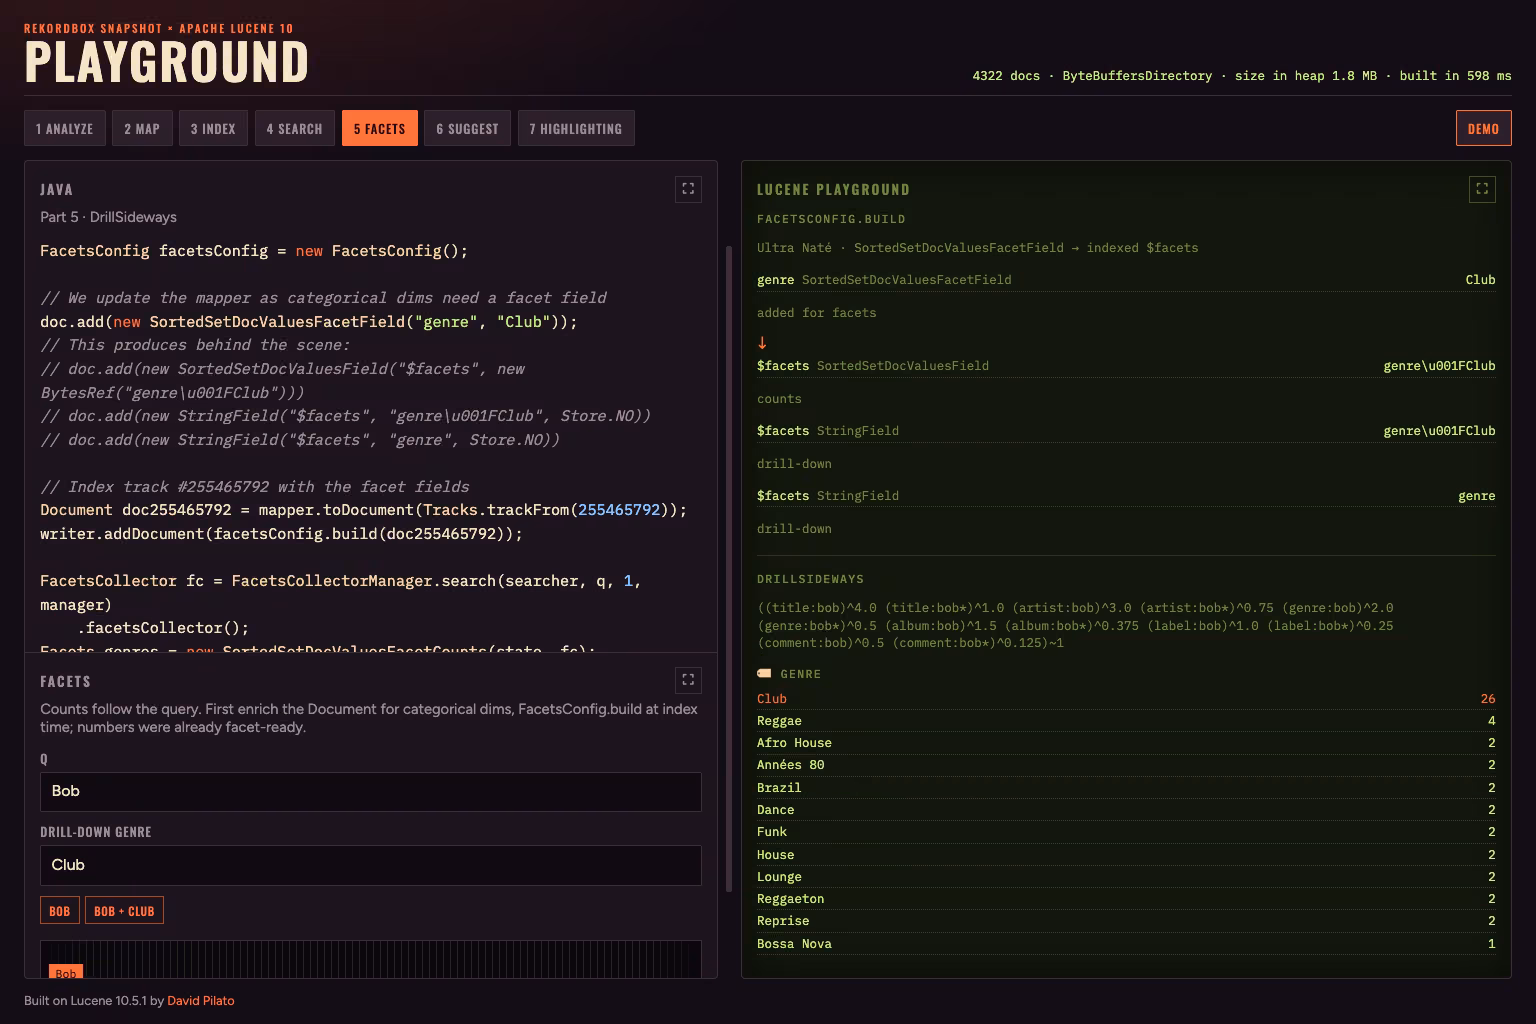1536x1024 pixels.
Task: Expand the Java code panel fullscreen
Action: pos(688,189)
